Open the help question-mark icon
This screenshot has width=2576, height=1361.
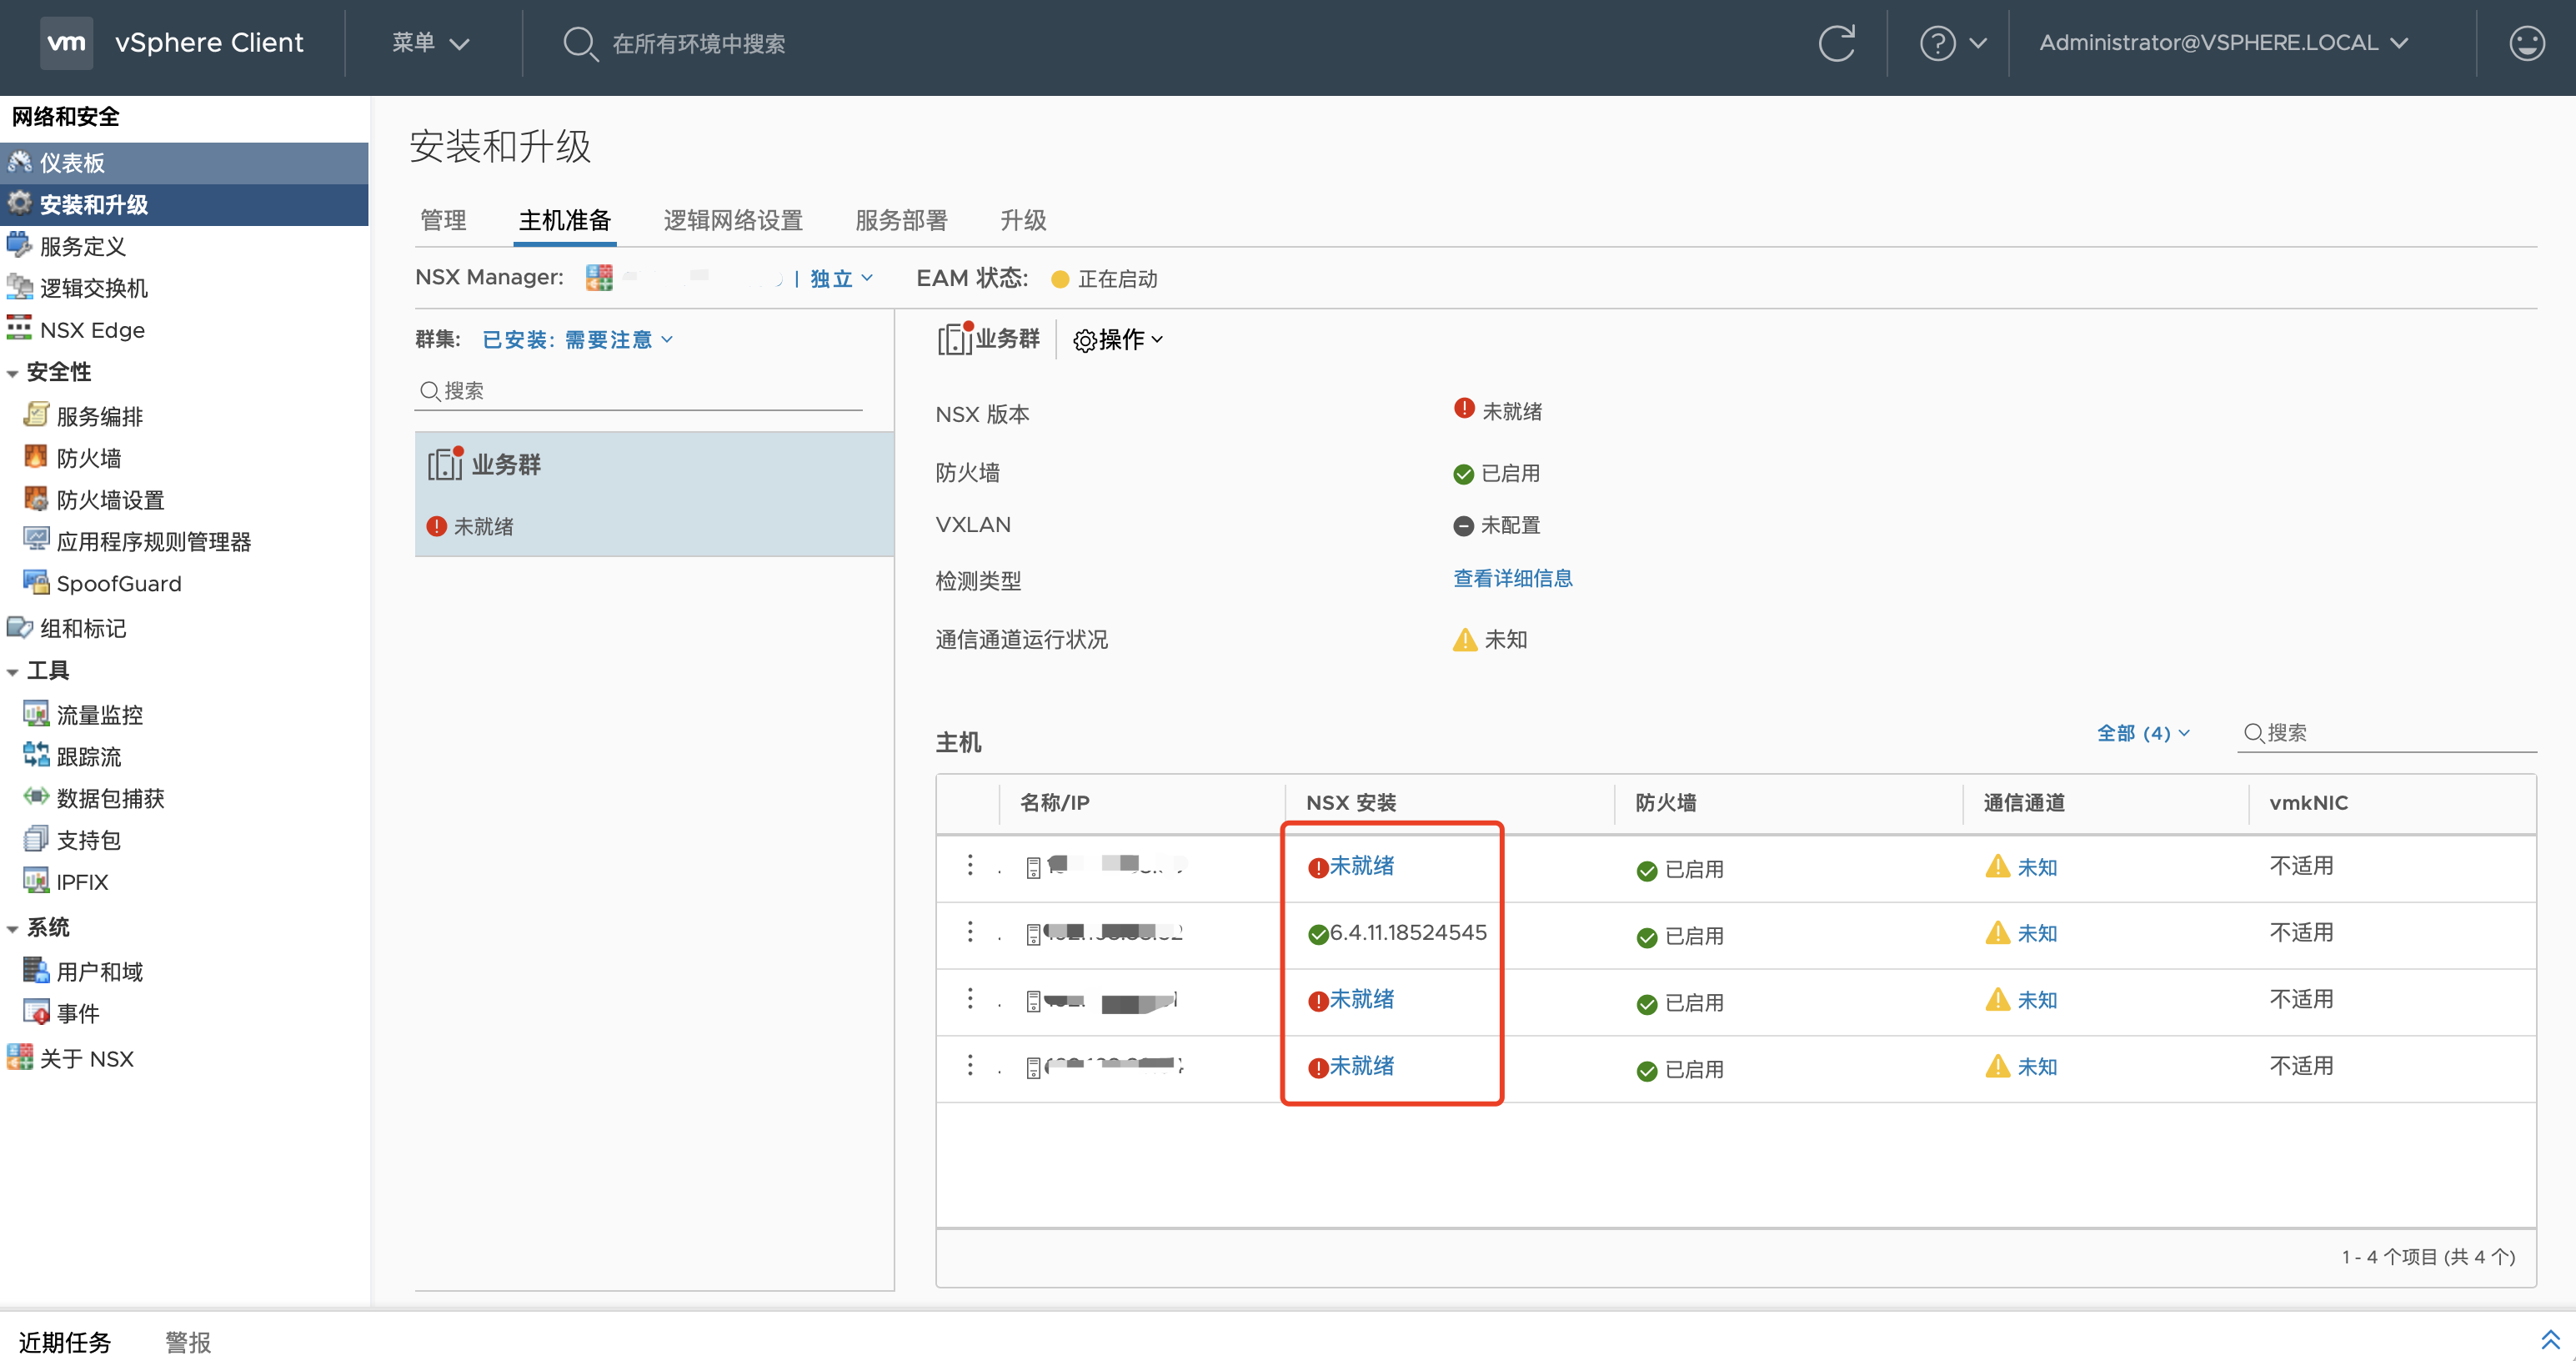1937,43
